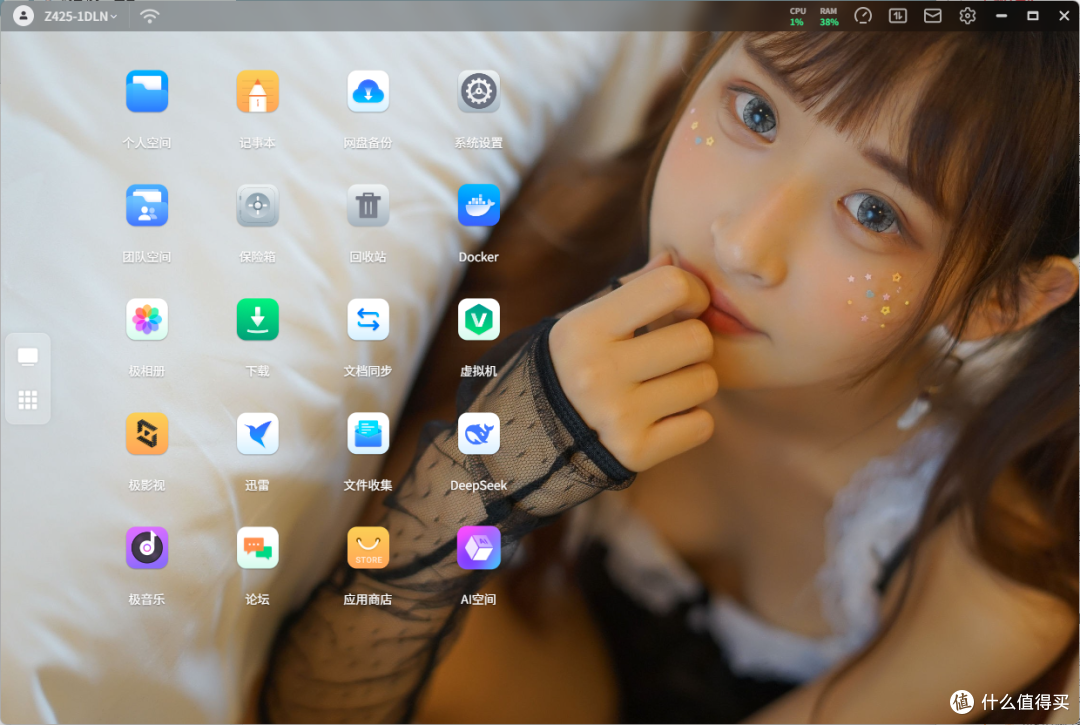Launch the AI空间 app
The image size is (1080, 725).
pyautogui.click(x=479, y=549)
